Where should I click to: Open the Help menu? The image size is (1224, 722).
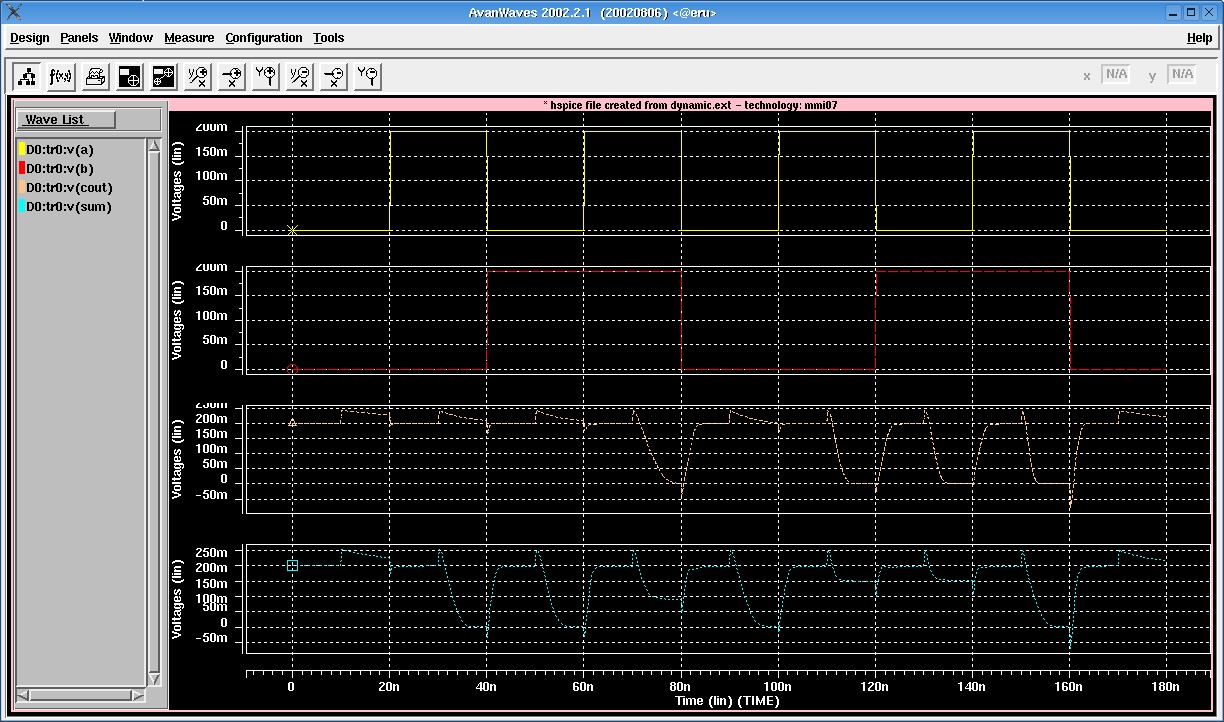1199,38
